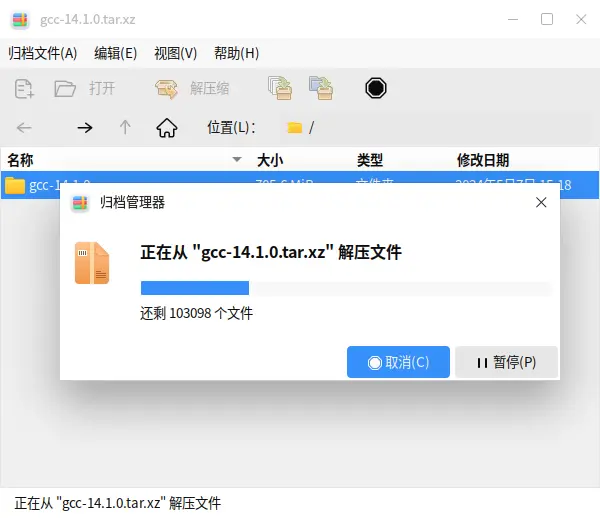The height and width of the screenshot is (518, 600).
Task: Go forward with the right arrow
Action: tap(85, 127)
